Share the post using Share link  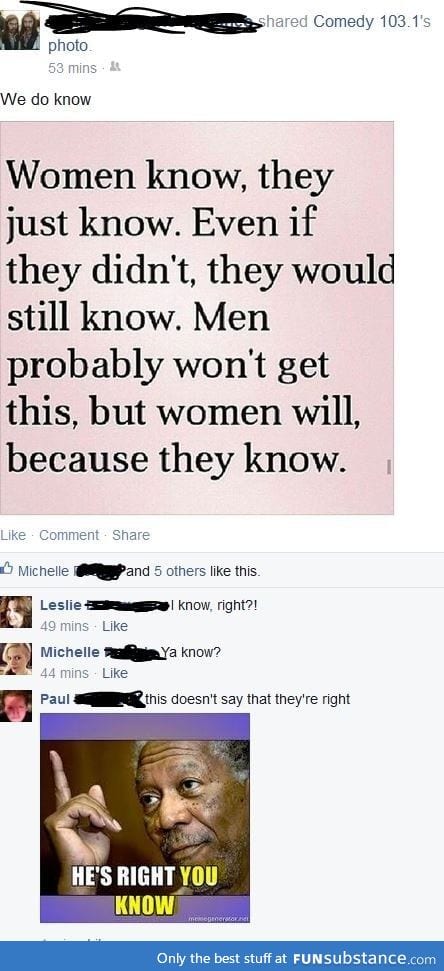coord(131,535)
